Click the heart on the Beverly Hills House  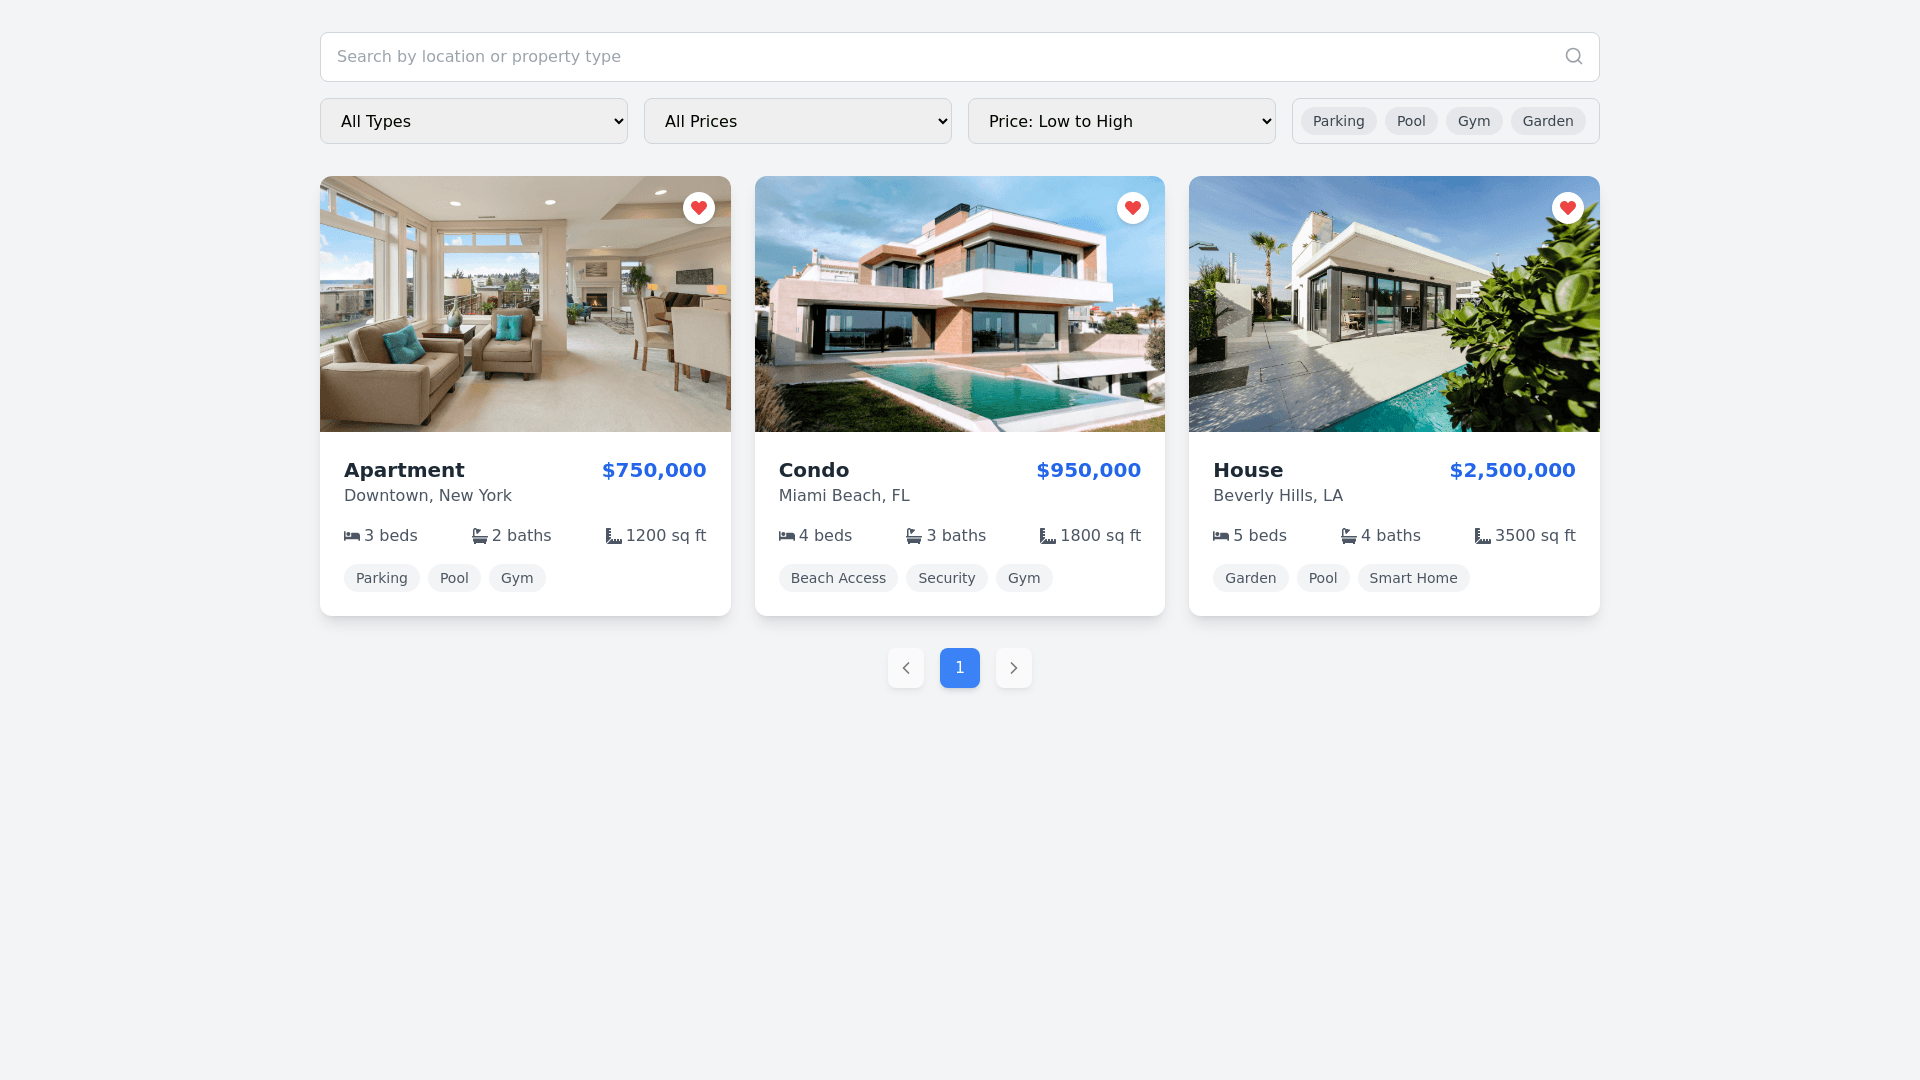(x=1567, y=208)
